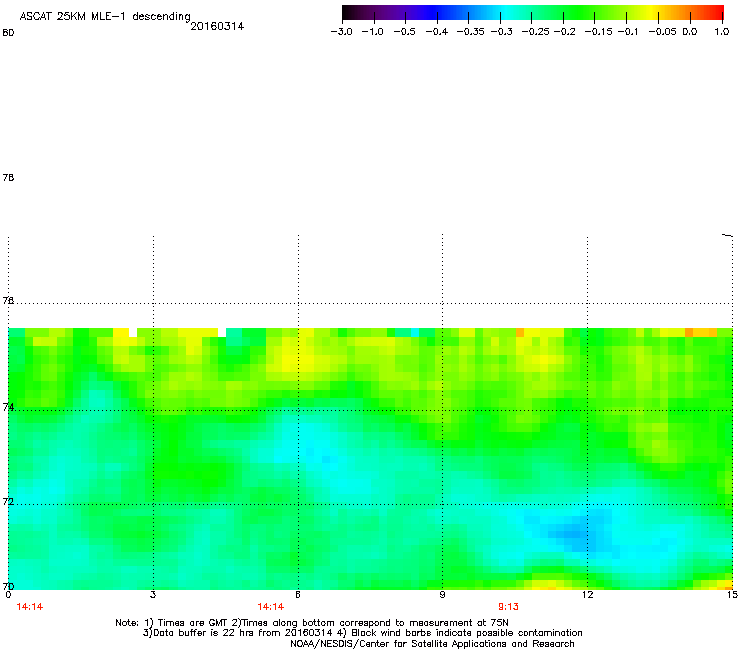Click the '-0.4' color scale label
This screenshot has height=650, width=740.
[437, 32]
